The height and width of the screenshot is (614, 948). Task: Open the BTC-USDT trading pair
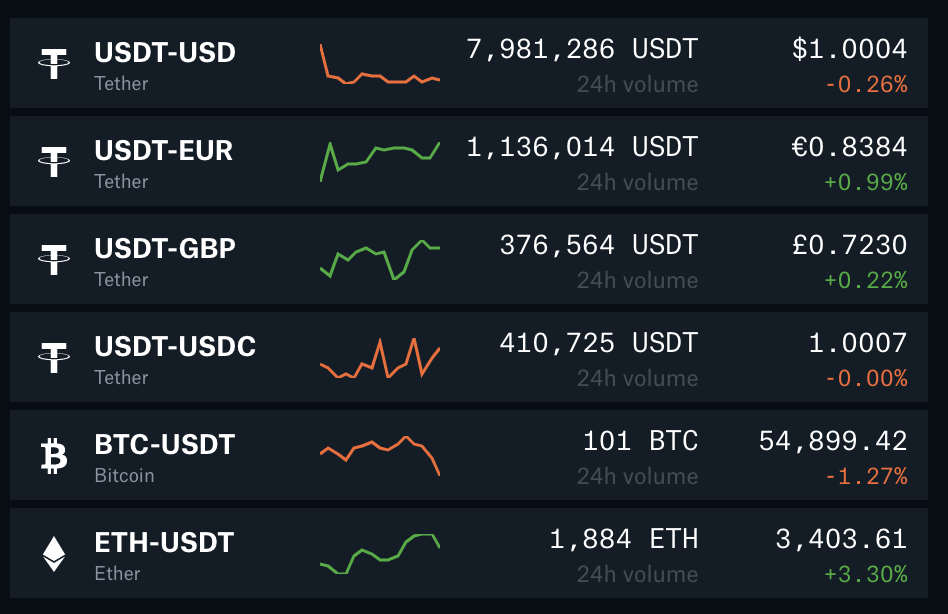pyautogui.click(x=164, y=444)
